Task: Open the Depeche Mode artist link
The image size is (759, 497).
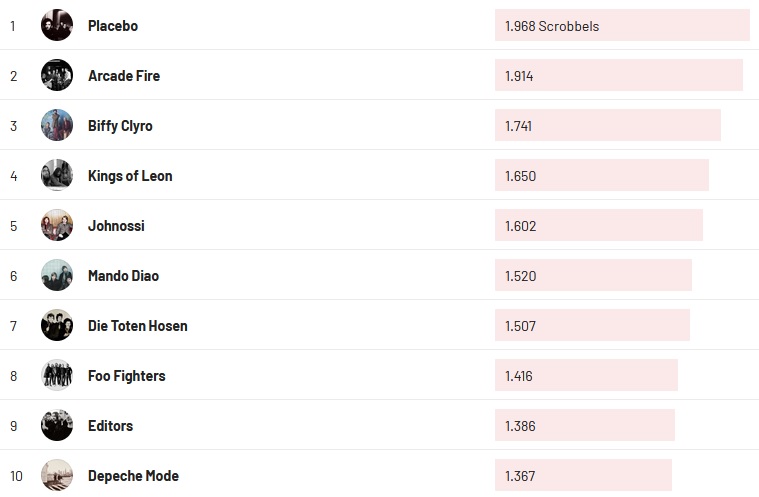Action: (133, 476)
